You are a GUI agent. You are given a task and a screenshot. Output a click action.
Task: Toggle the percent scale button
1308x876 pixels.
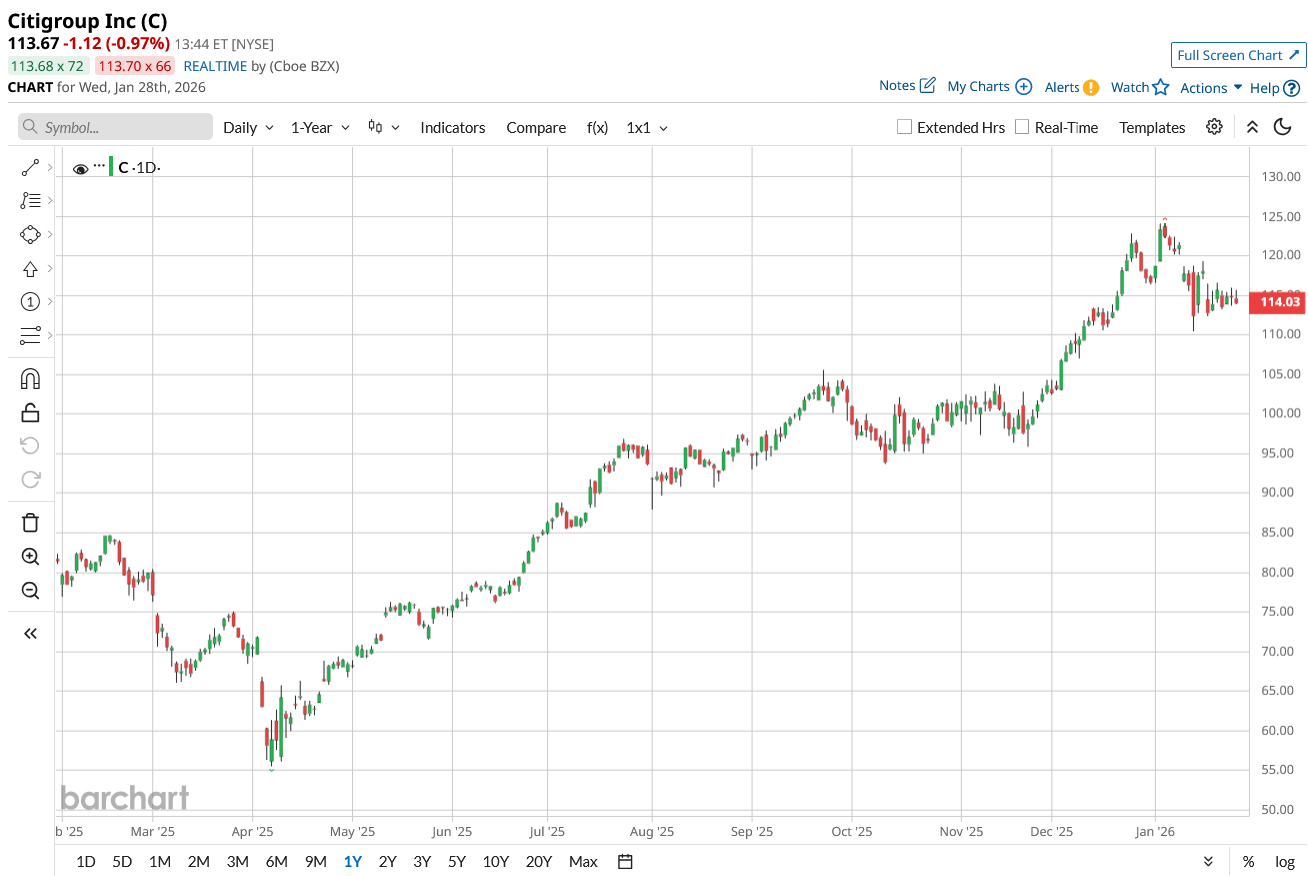[1249, 862]
